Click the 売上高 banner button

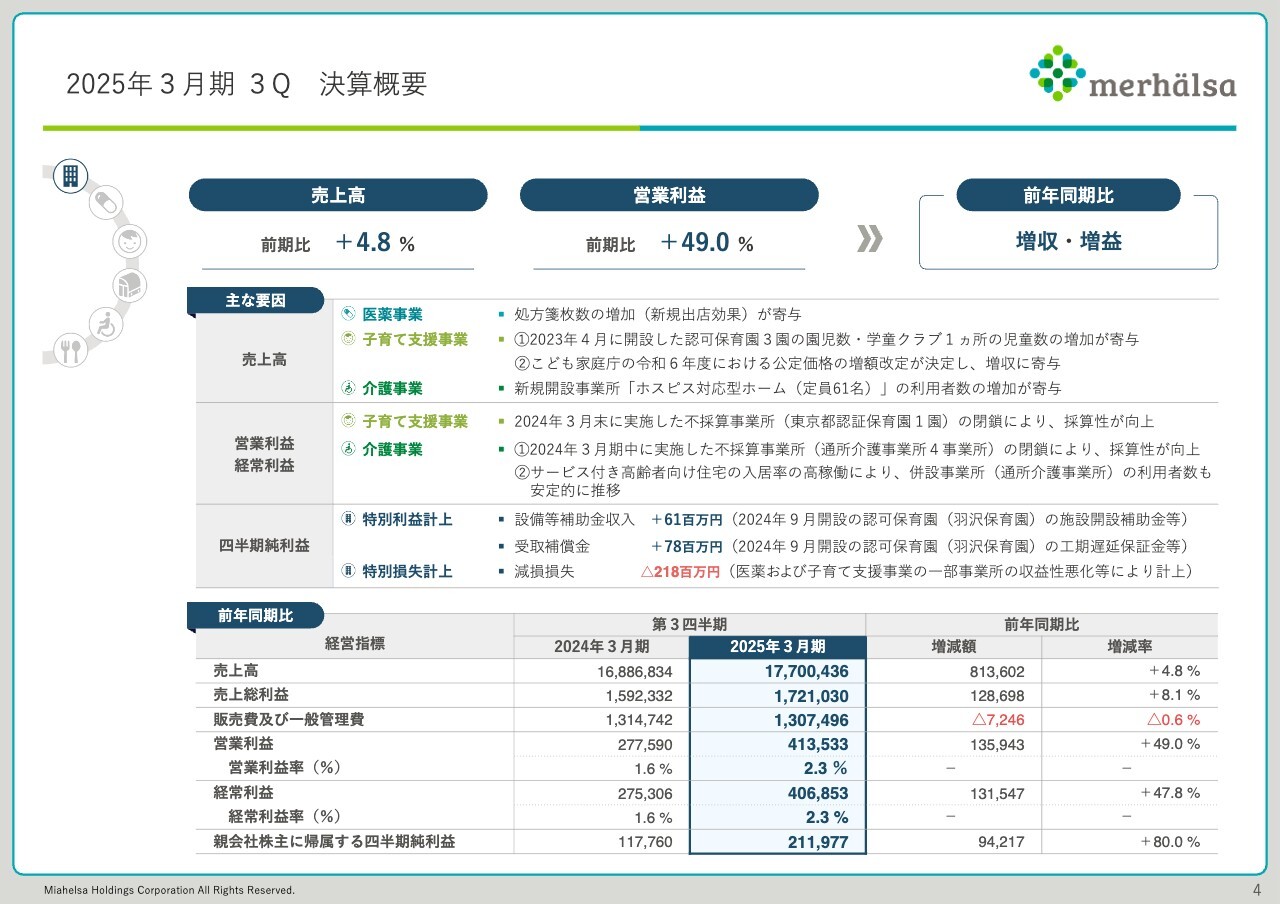click(338, 195)
